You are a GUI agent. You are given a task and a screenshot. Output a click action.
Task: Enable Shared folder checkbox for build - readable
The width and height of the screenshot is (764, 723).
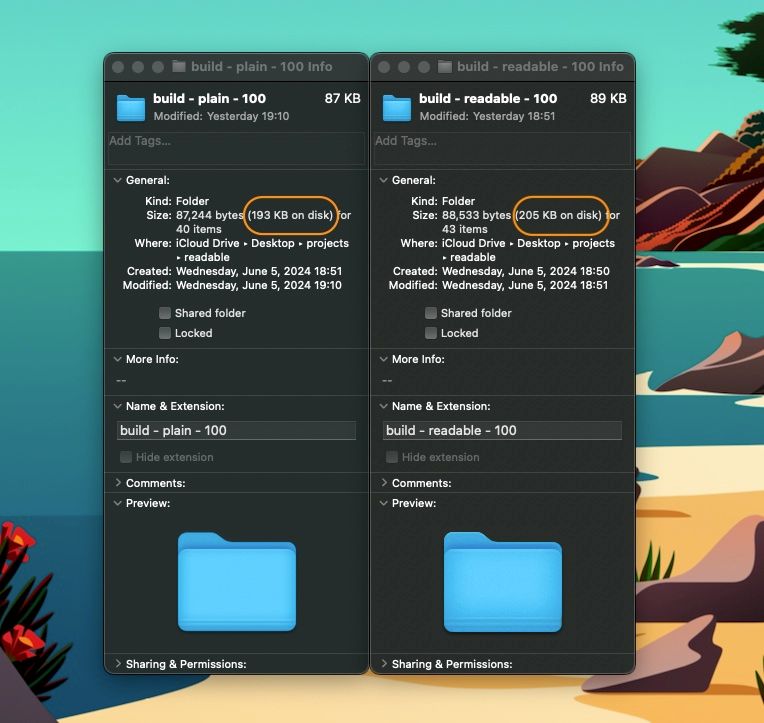[431, 313]
